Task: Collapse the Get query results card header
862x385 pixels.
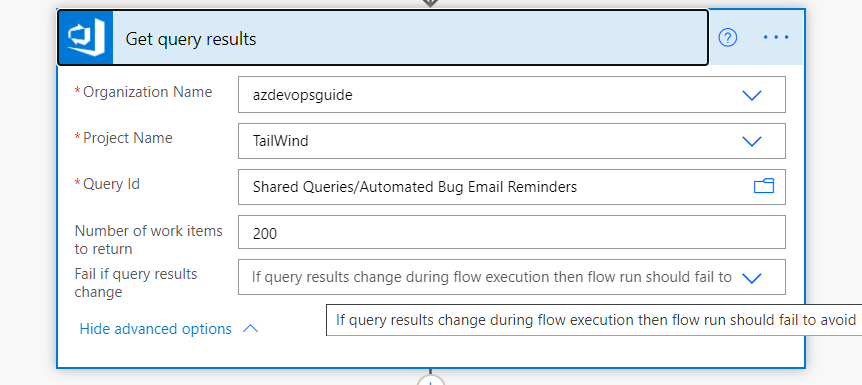Action: point(383,38)
